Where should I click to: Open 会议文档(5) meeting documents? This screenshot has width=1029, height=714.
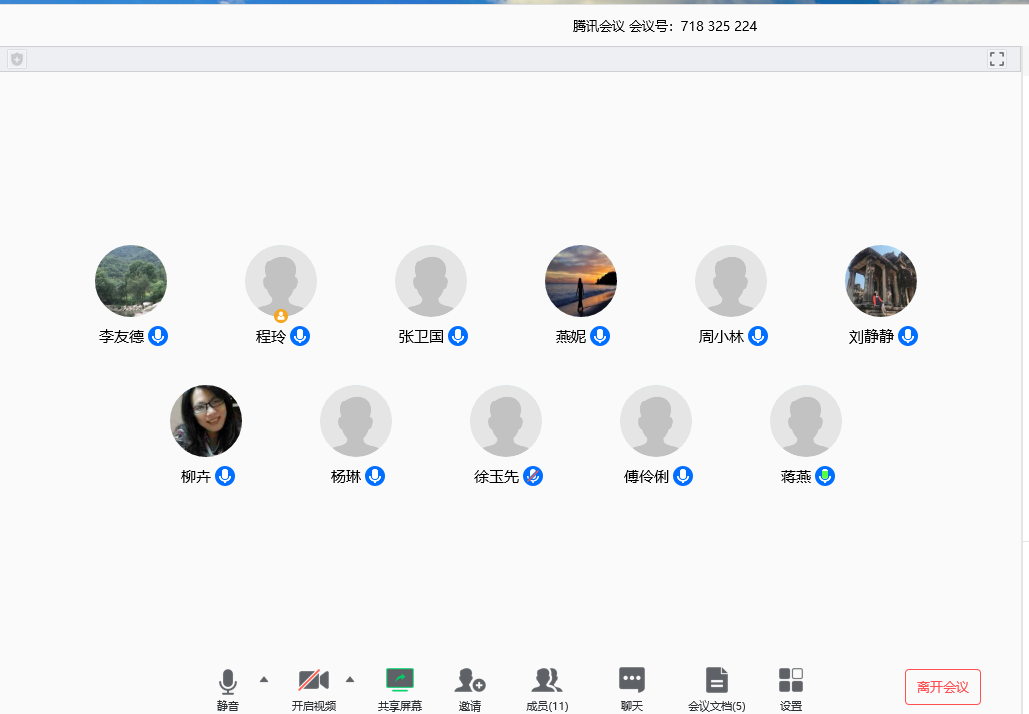click(x=717, y=681)
